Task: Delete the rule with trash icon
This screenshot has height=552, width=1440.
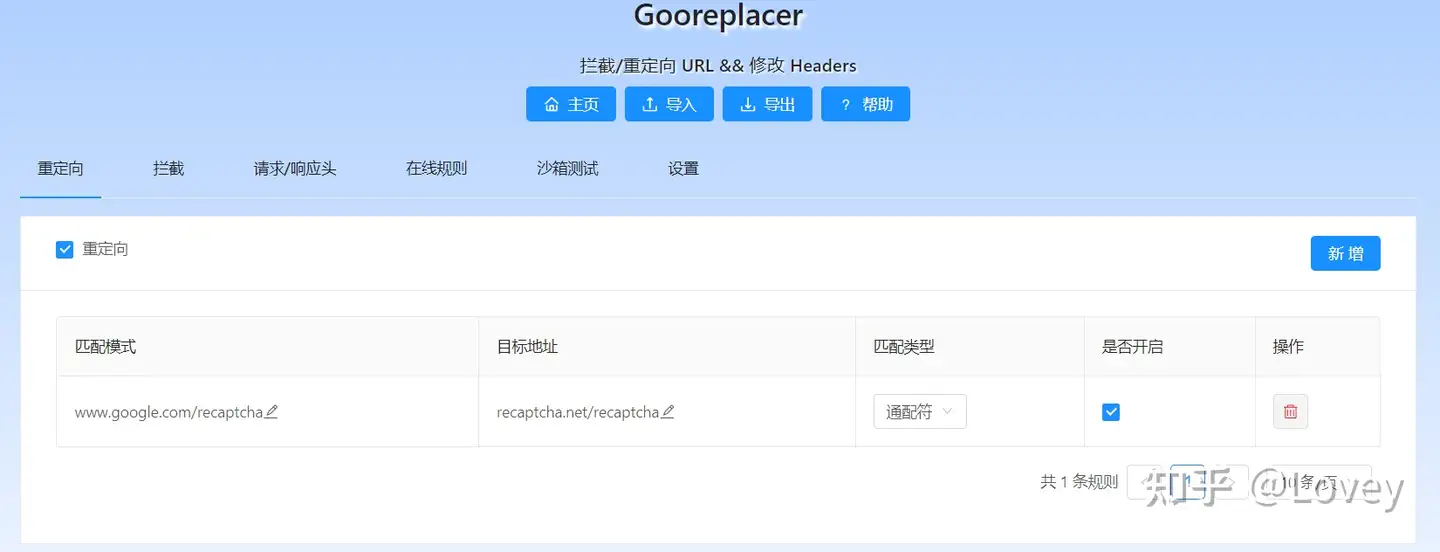Action: click(x=1290, y=412)
